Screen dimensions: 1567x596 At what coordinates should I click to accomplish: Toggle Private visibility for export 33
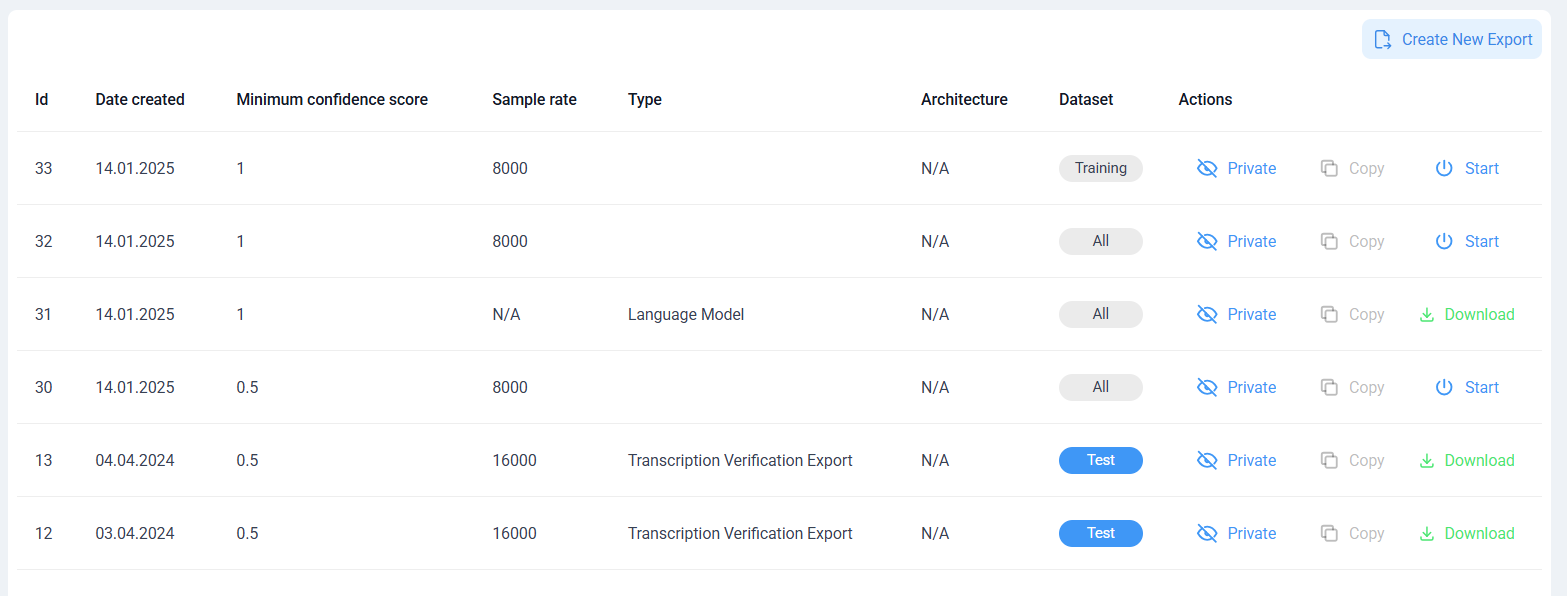click(x=1237, y=168)
